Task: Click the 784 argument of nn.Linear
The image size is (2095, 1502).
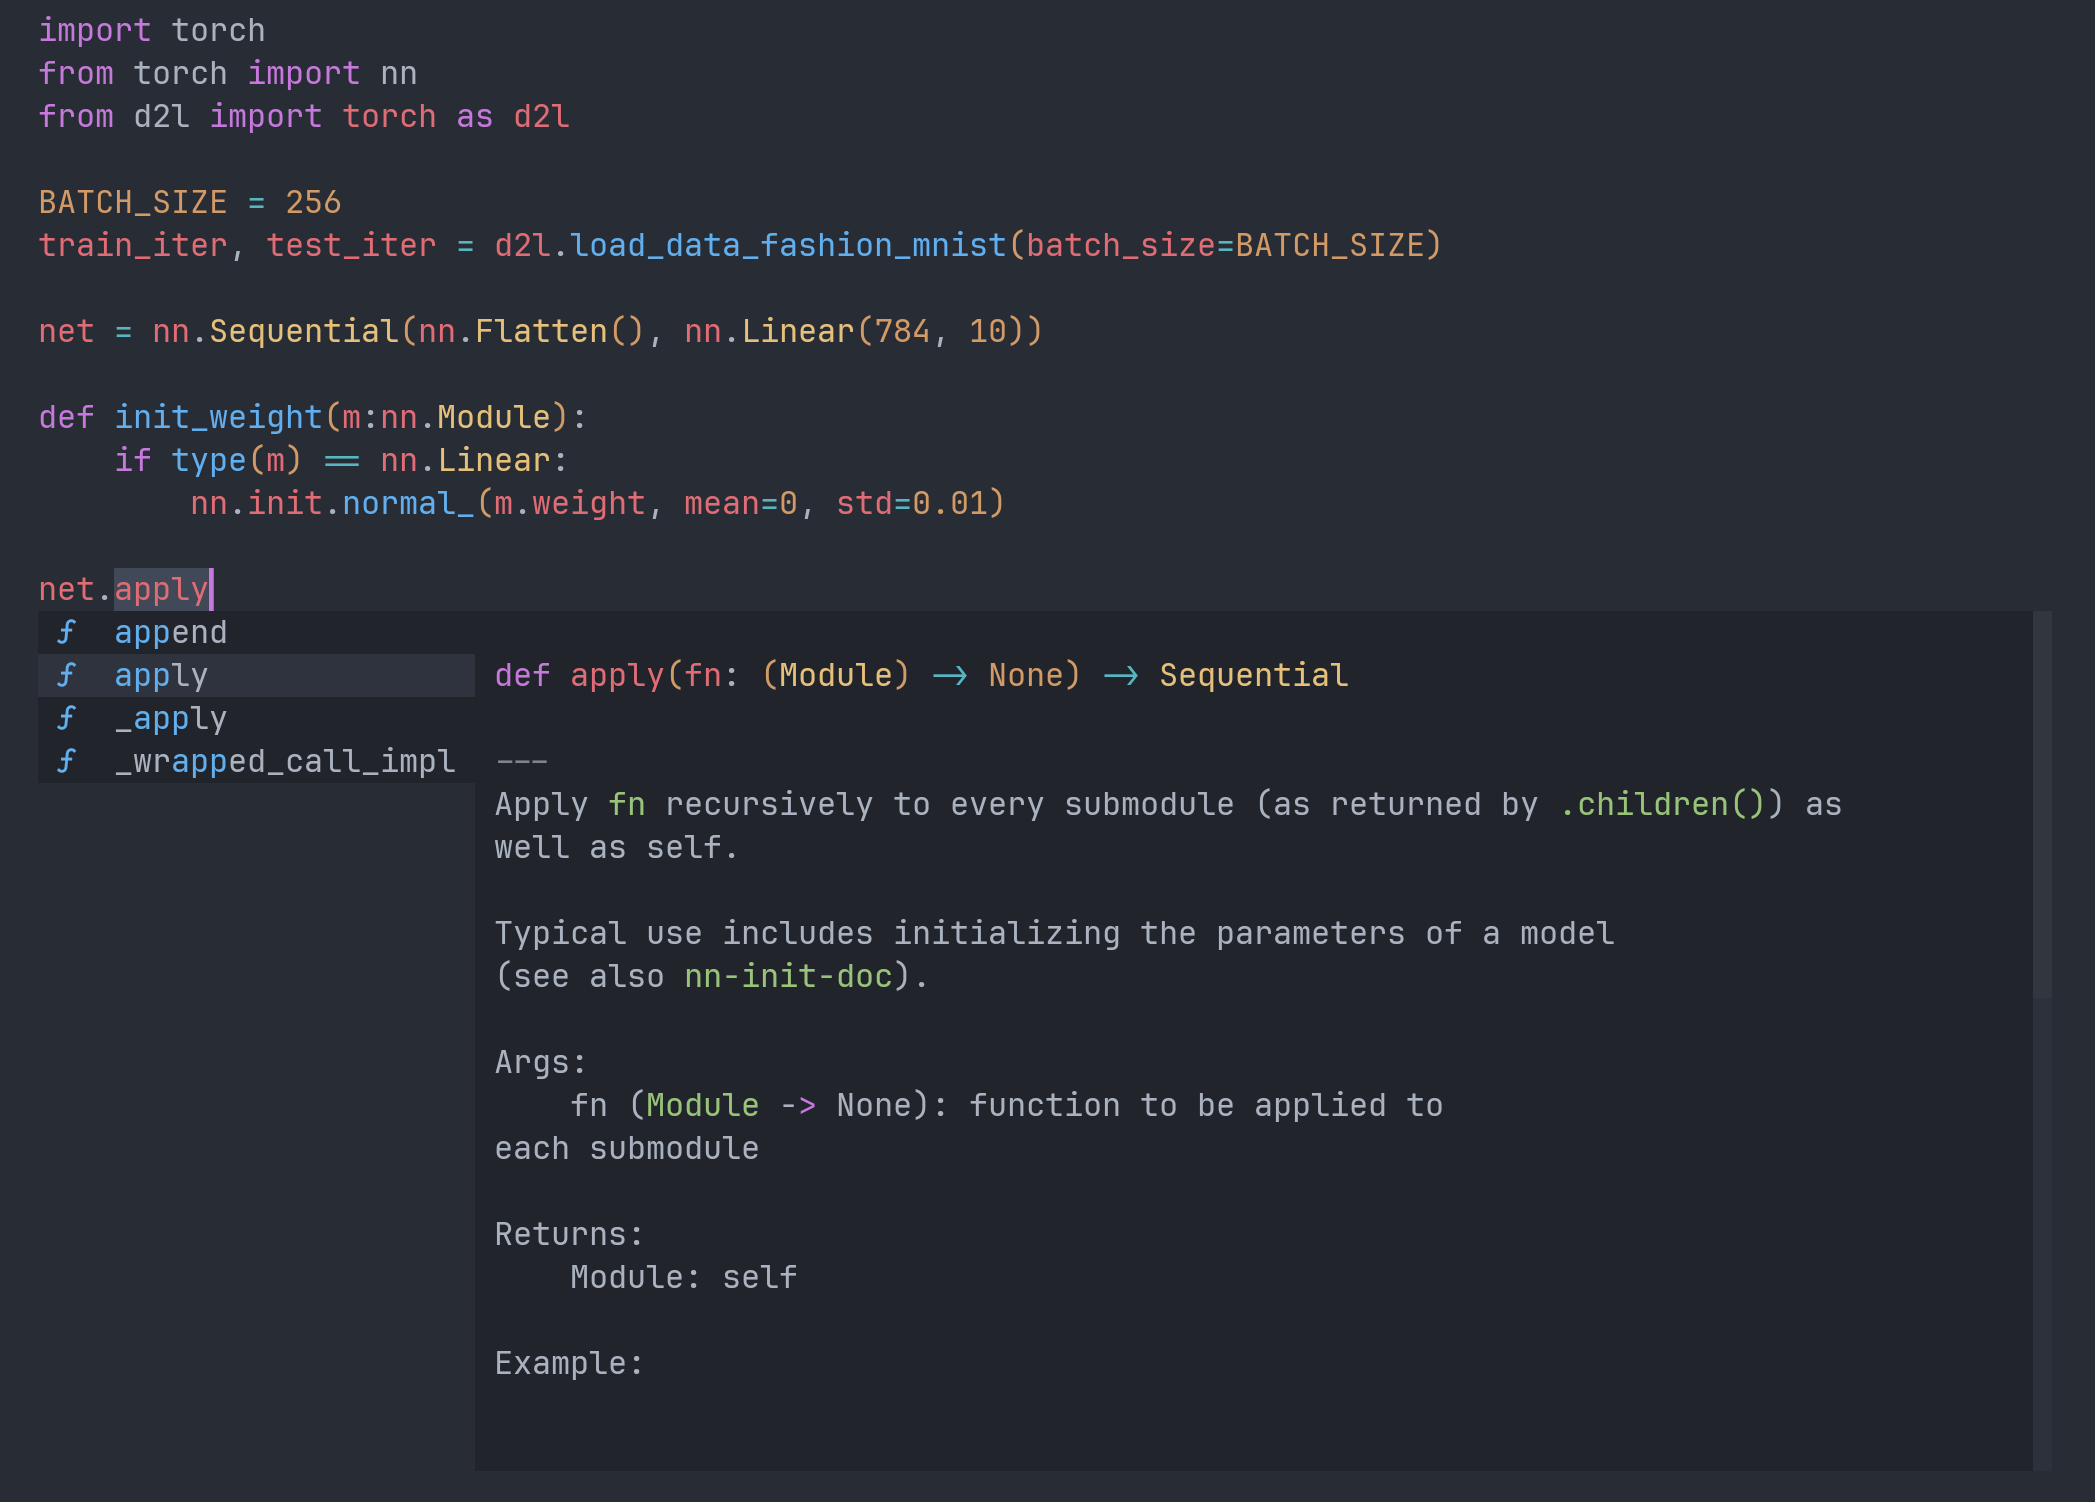Action: (902, 332)
